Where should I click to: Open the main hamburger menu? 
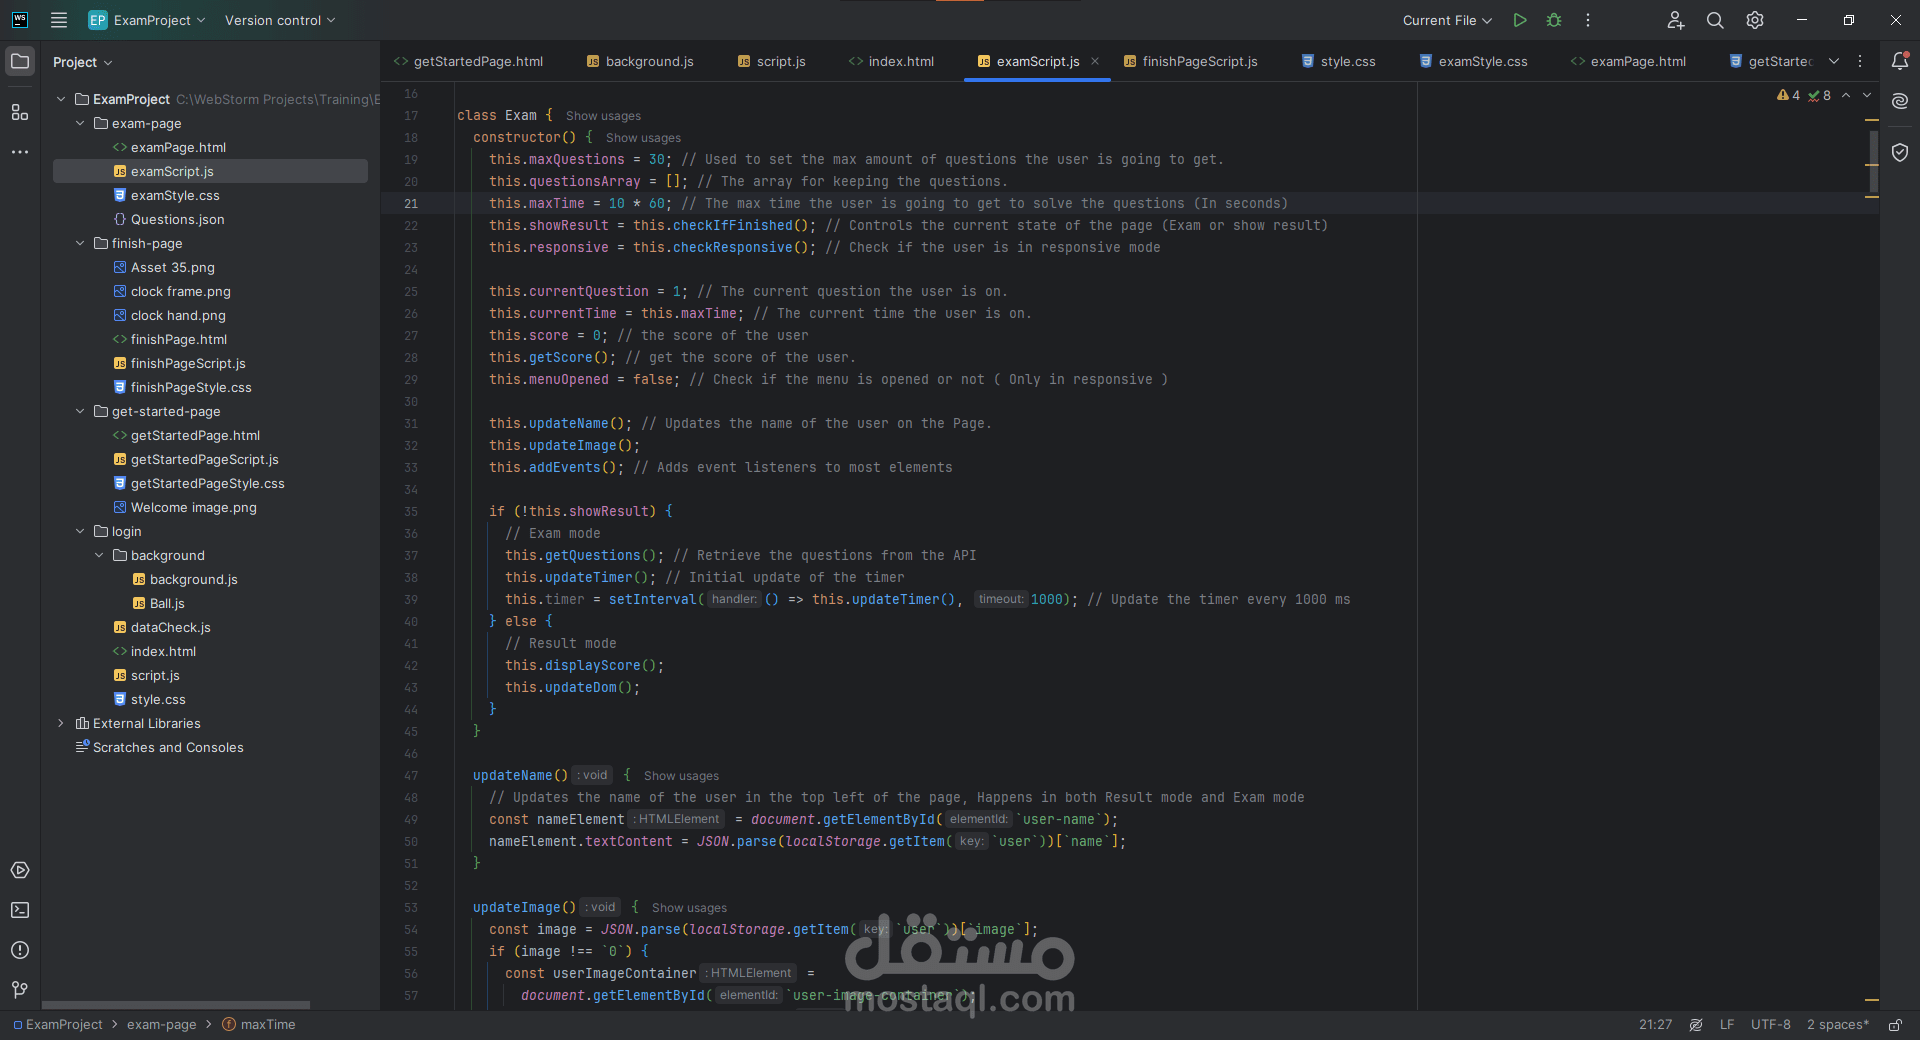point(59,20)
